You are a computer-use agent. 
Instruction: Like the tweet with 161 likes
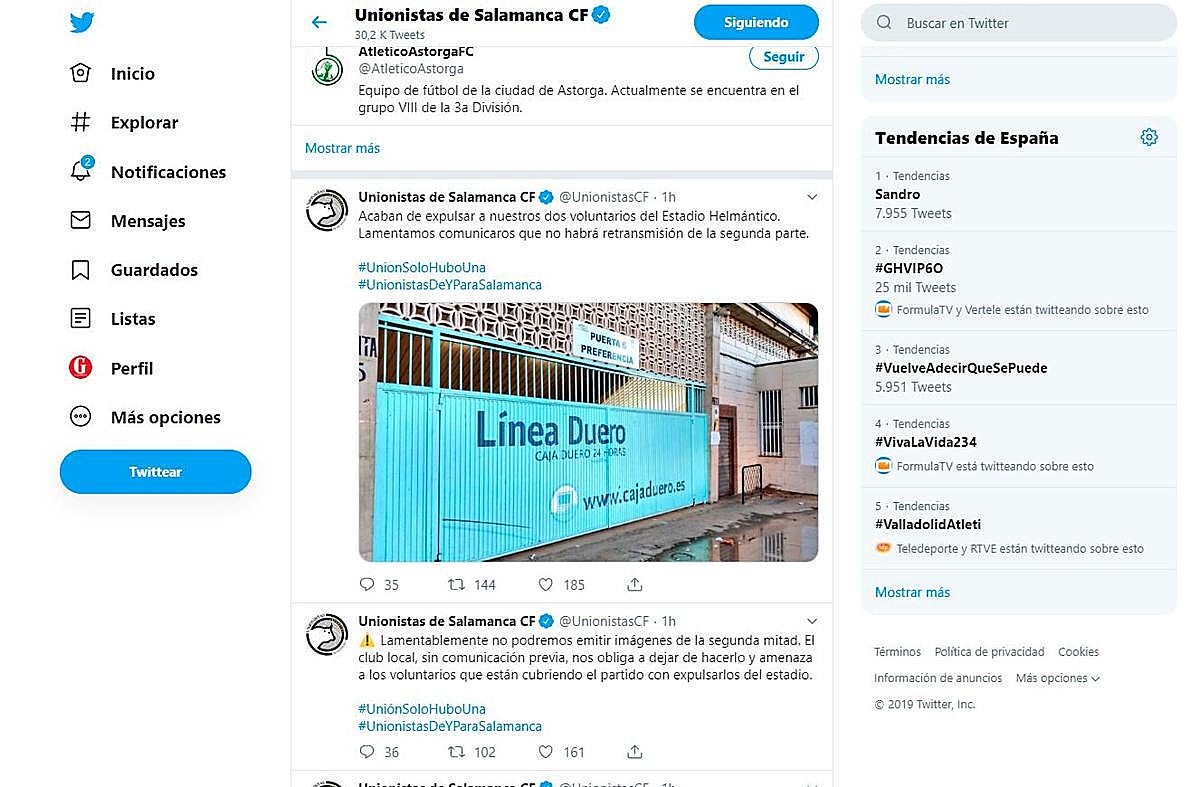point(546,752)
